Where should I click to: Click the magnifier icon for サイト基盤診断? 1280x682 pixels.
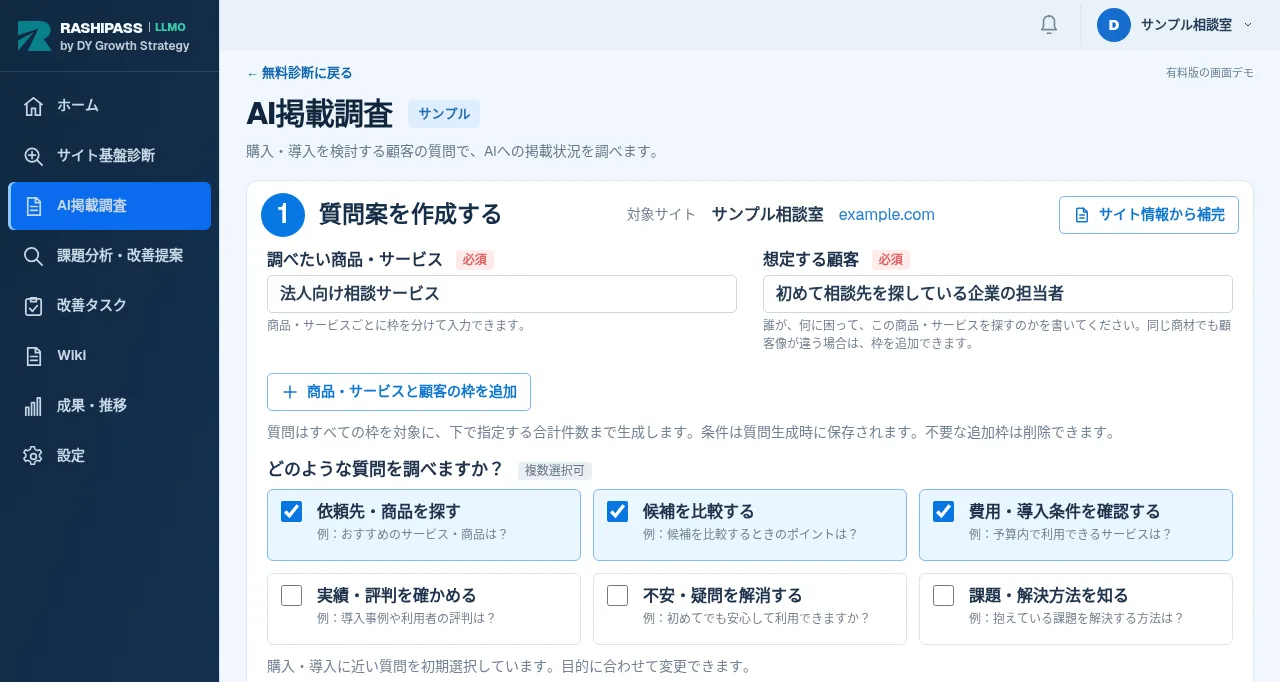[33, 156]
